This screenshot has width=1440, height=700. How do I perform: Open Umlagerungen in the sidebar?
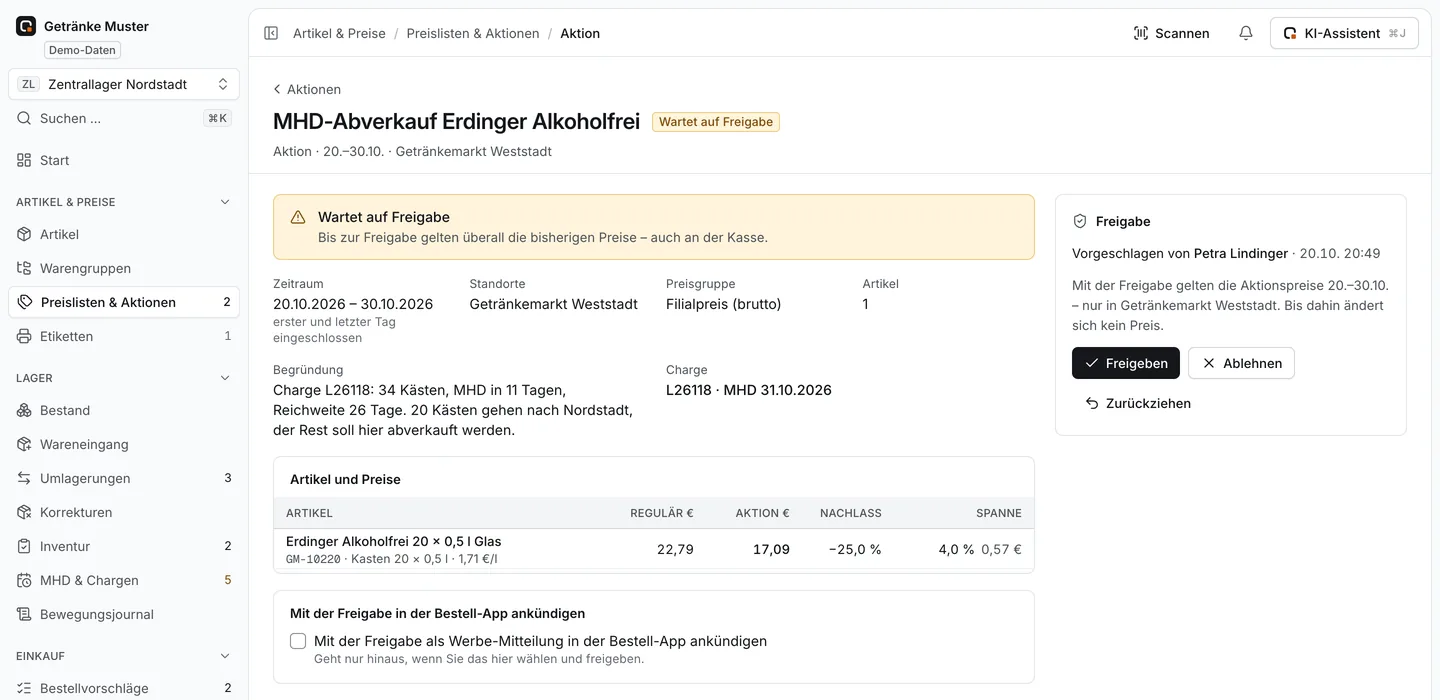(124, 478)
